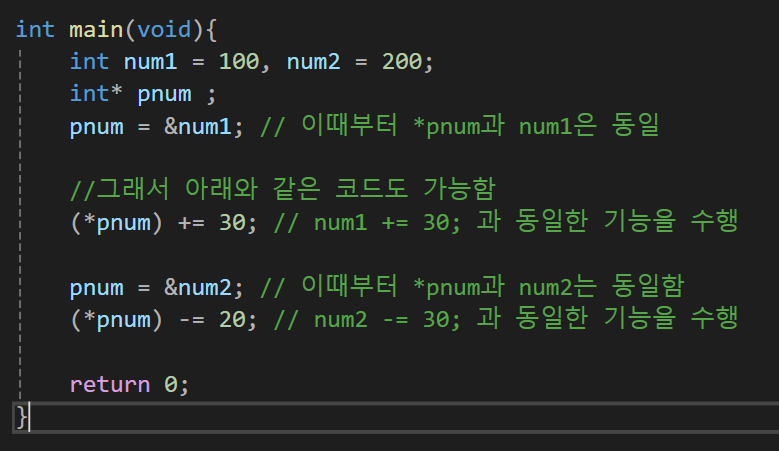The height and width of the screenshot is (451, 779).
Task: Click '&num1' in the pnum assignment
Action: 198,127
